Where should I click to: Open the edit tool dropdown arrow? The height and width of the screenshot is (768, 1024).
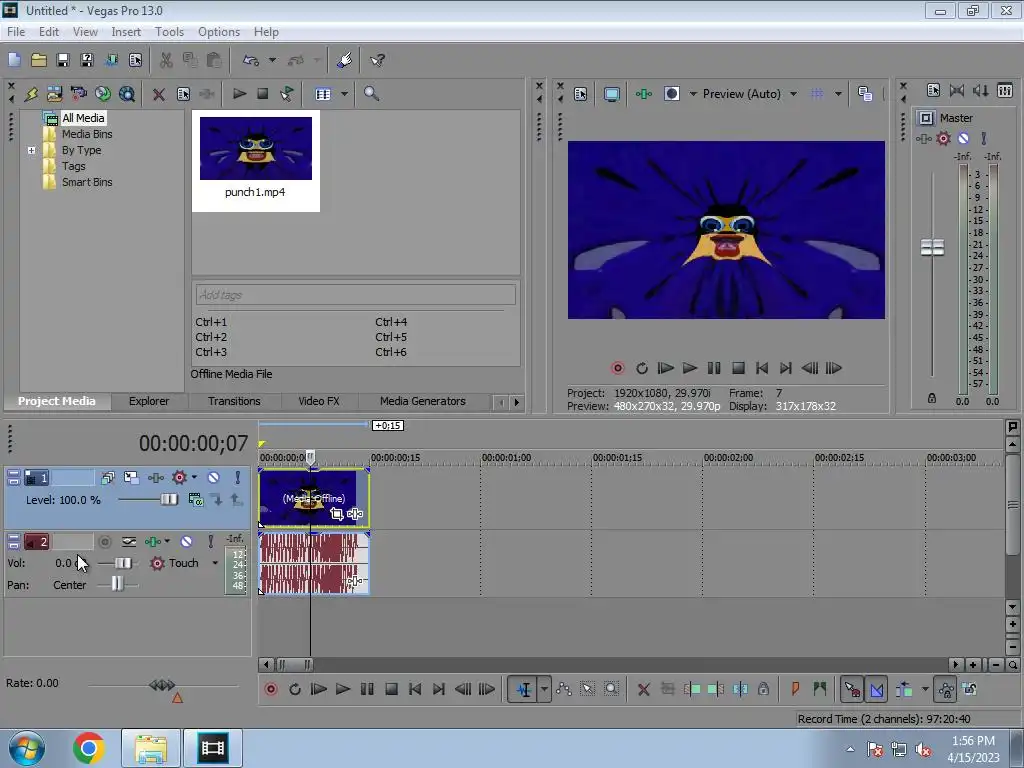pos(544,689)
